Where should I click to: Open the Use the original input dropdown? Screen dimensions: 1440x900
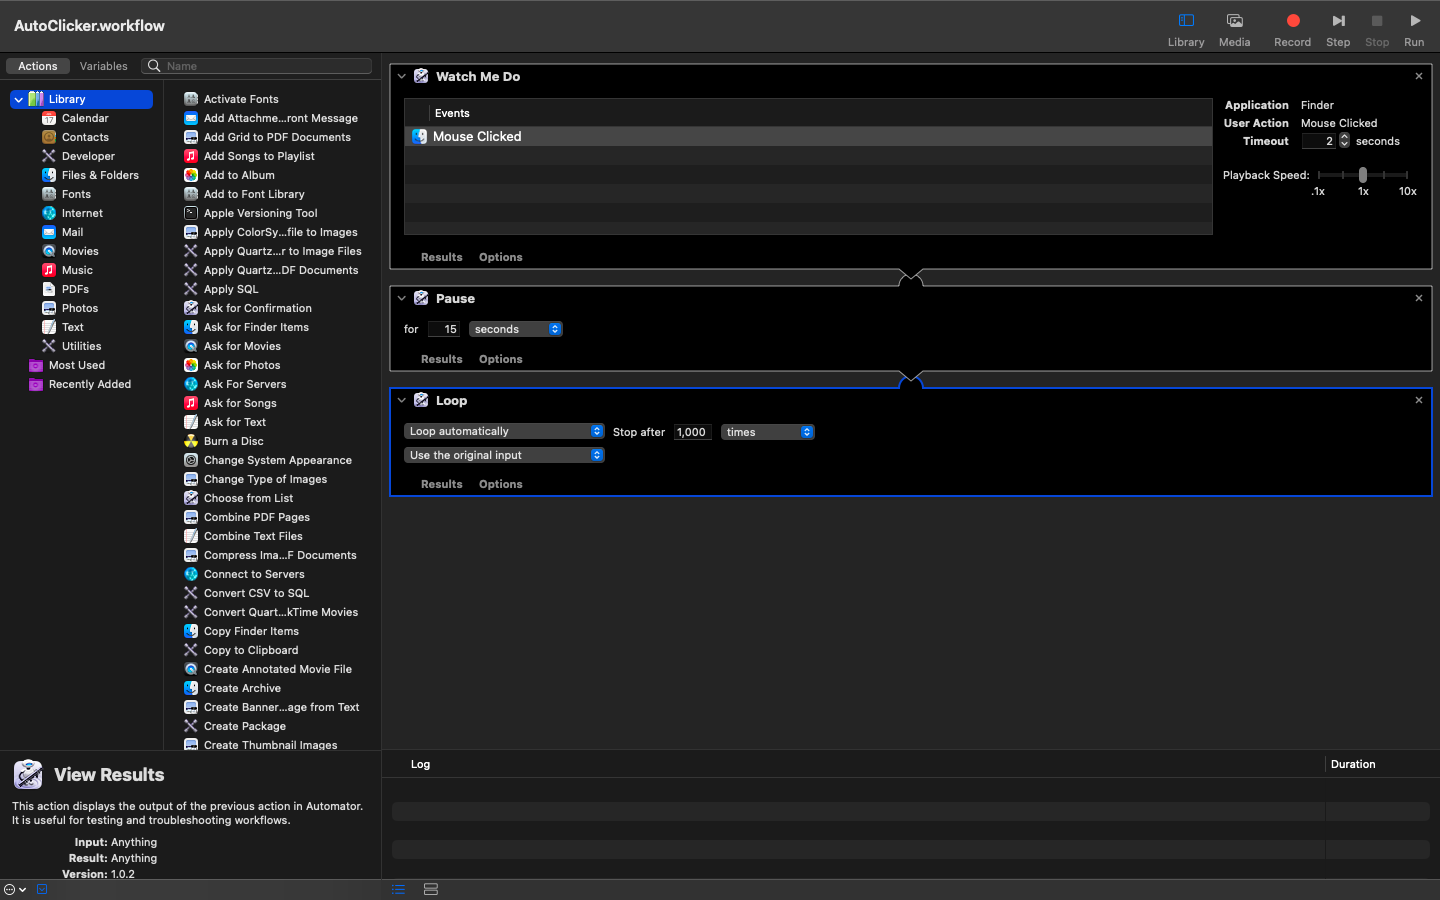coord(504,455)
